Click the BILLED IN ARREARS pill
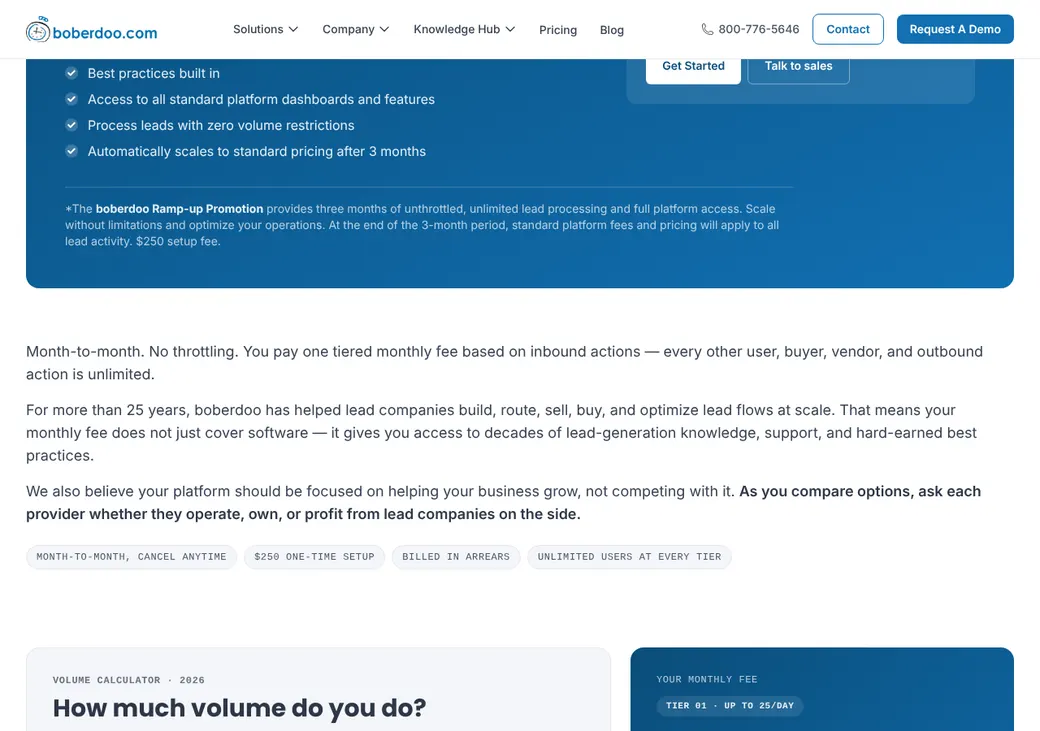The height and width of the screenshot is (731, 1040). coord(456,557)
